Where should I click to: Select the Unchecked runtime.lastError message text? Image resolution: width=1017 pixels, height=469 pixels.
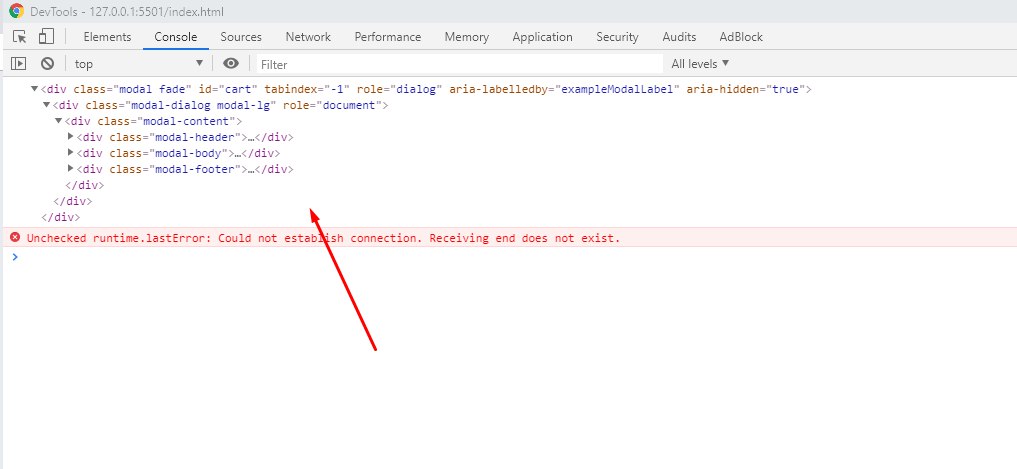pyautogui.click(x=323, y=238)
